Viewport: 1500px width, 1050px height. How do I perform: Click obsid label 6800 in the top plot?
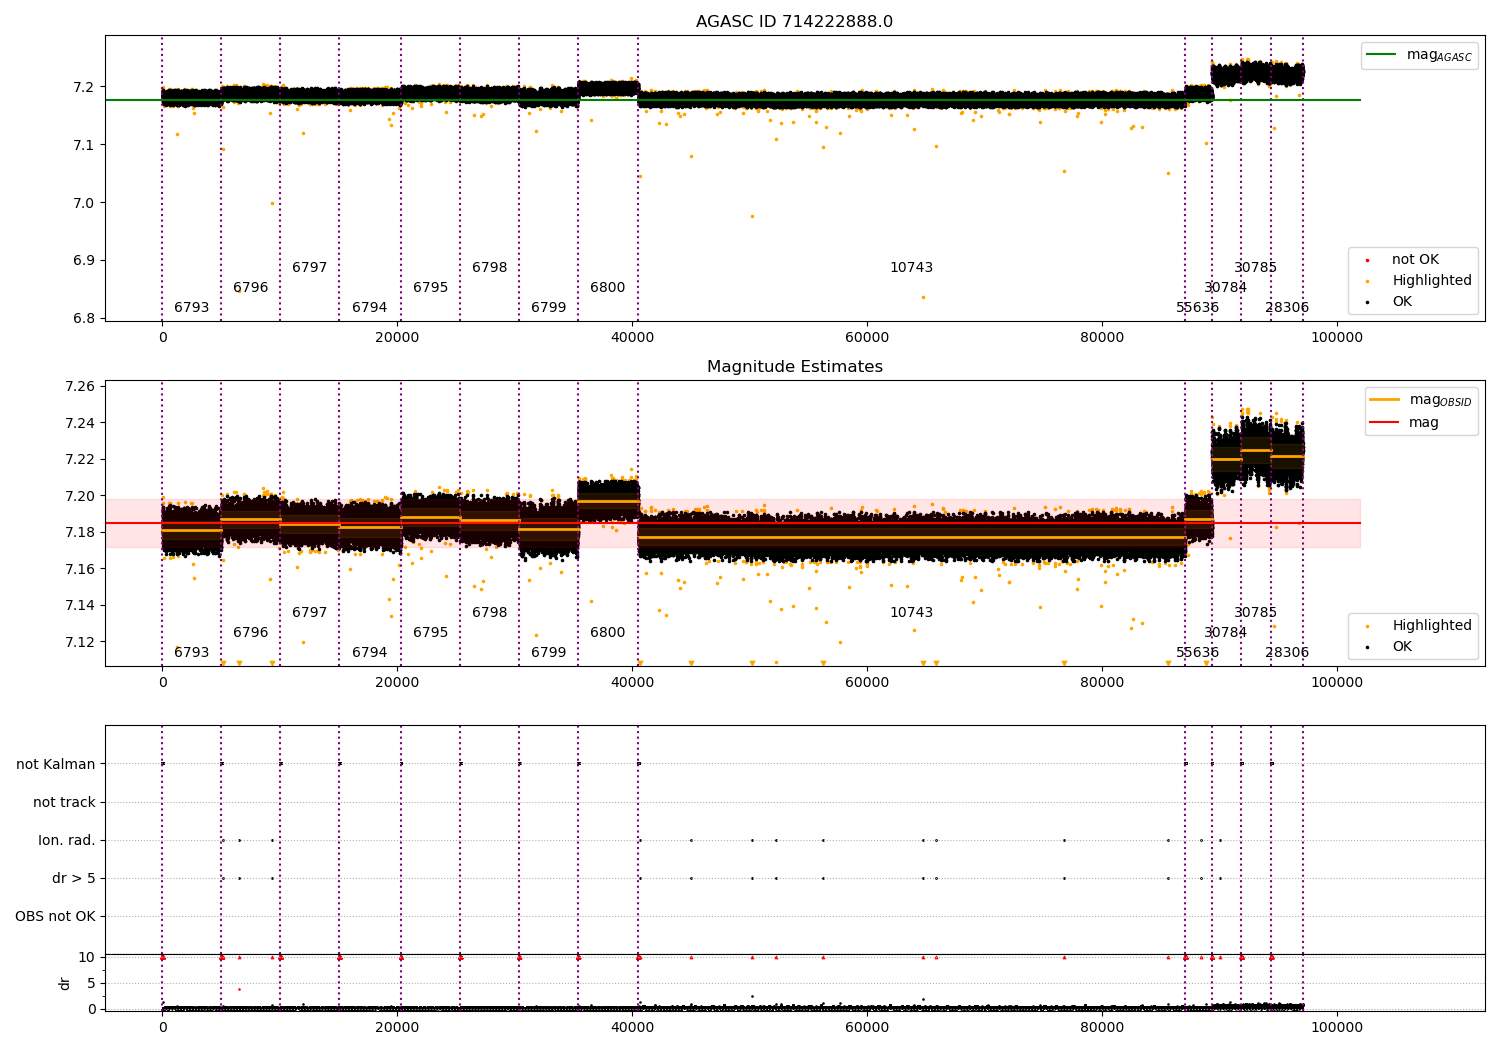click(608, 288)
